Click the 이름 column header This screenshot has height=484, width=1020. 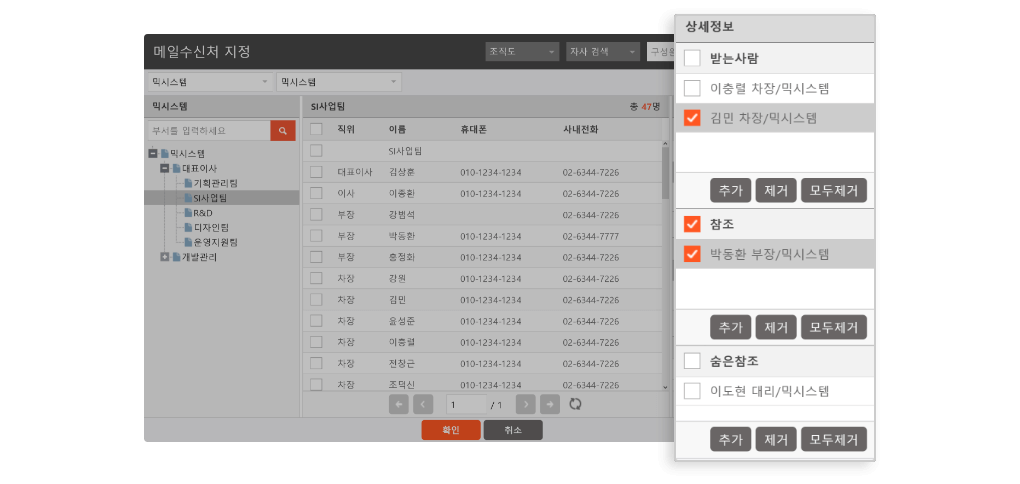pos(397,129)
